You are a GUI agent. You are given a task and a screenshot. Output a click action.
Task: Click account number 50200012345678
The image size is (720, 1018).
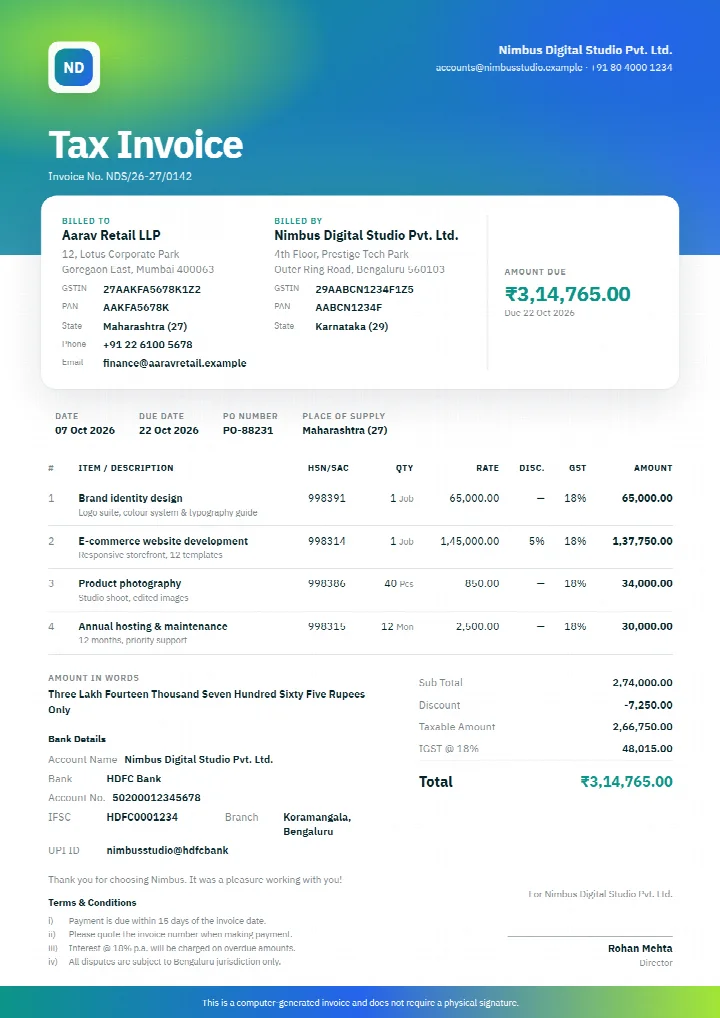[x=156, y=797]
